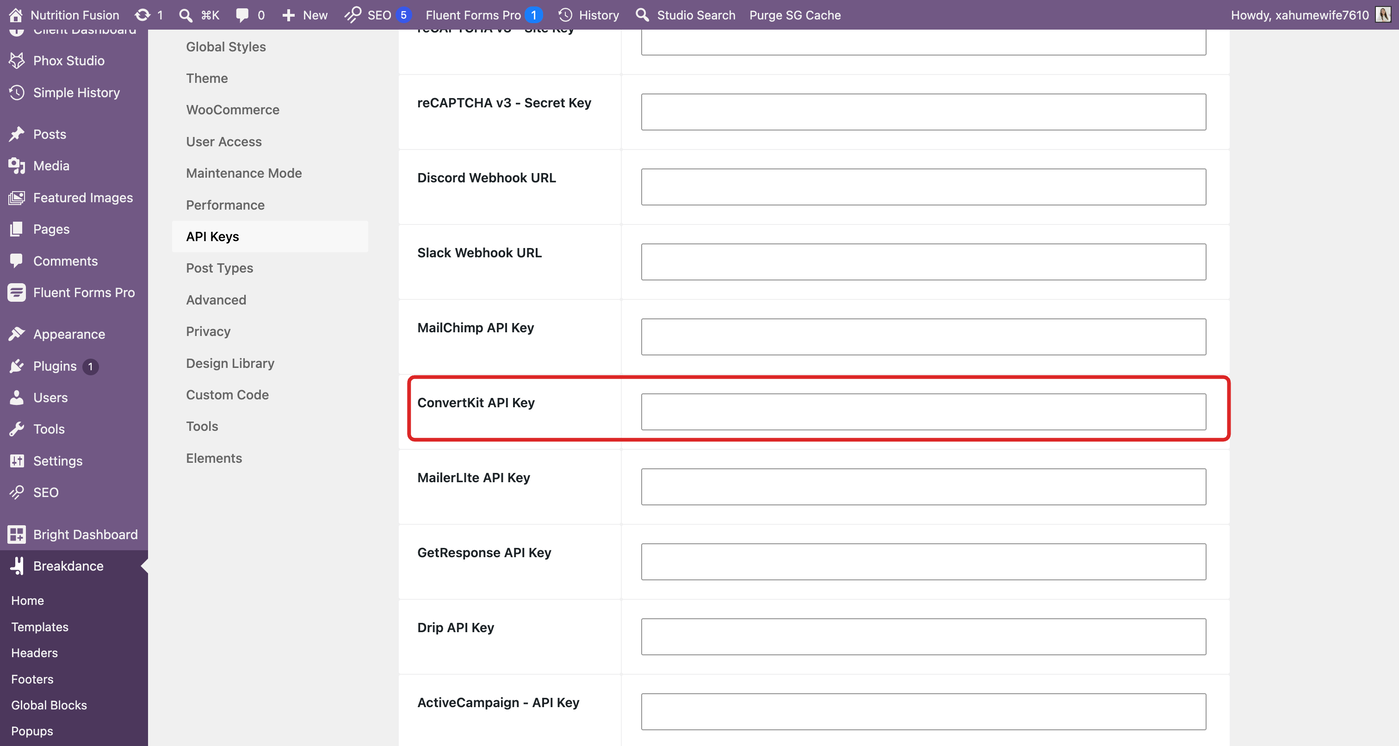Viewport: 1399px width, 746px height.
Task: Click the Drip API Key field
Action: click(x=923, y=637)
